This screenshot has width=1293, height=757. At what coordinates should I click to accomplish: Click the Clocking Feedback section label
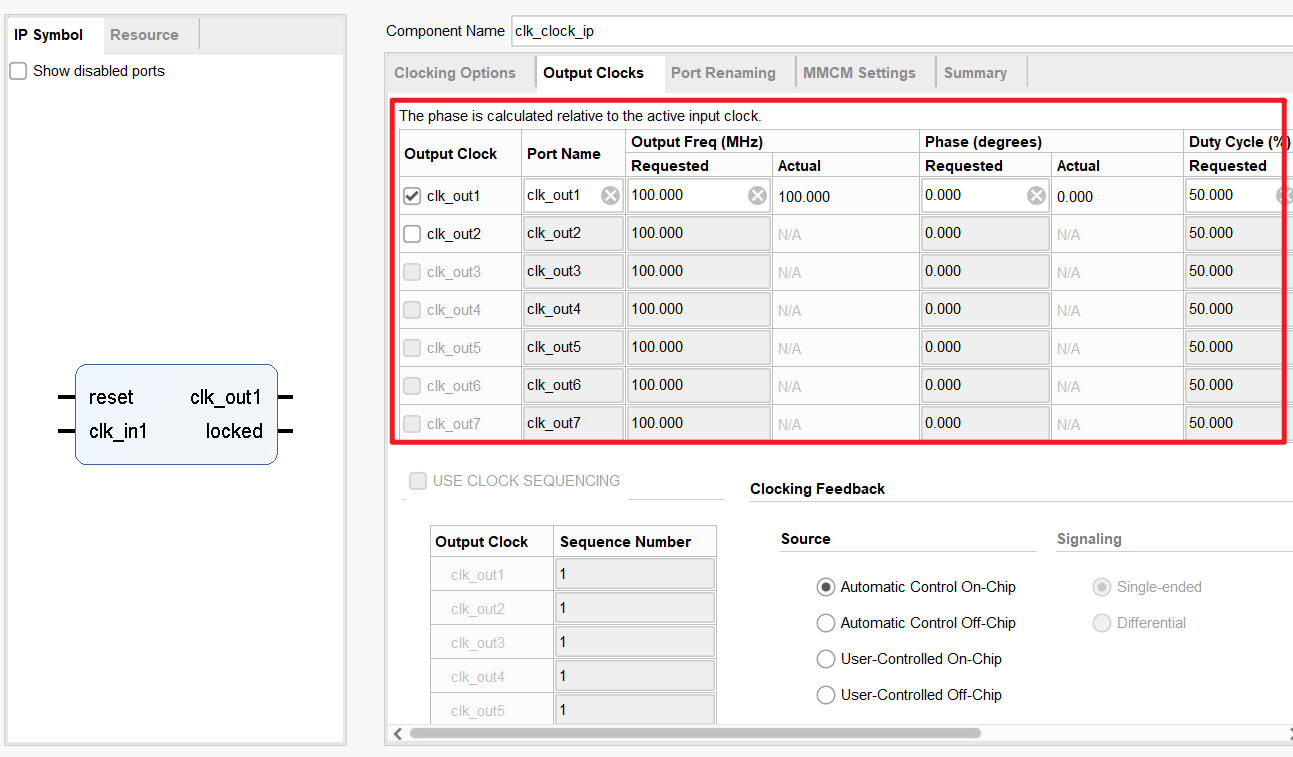817,489
